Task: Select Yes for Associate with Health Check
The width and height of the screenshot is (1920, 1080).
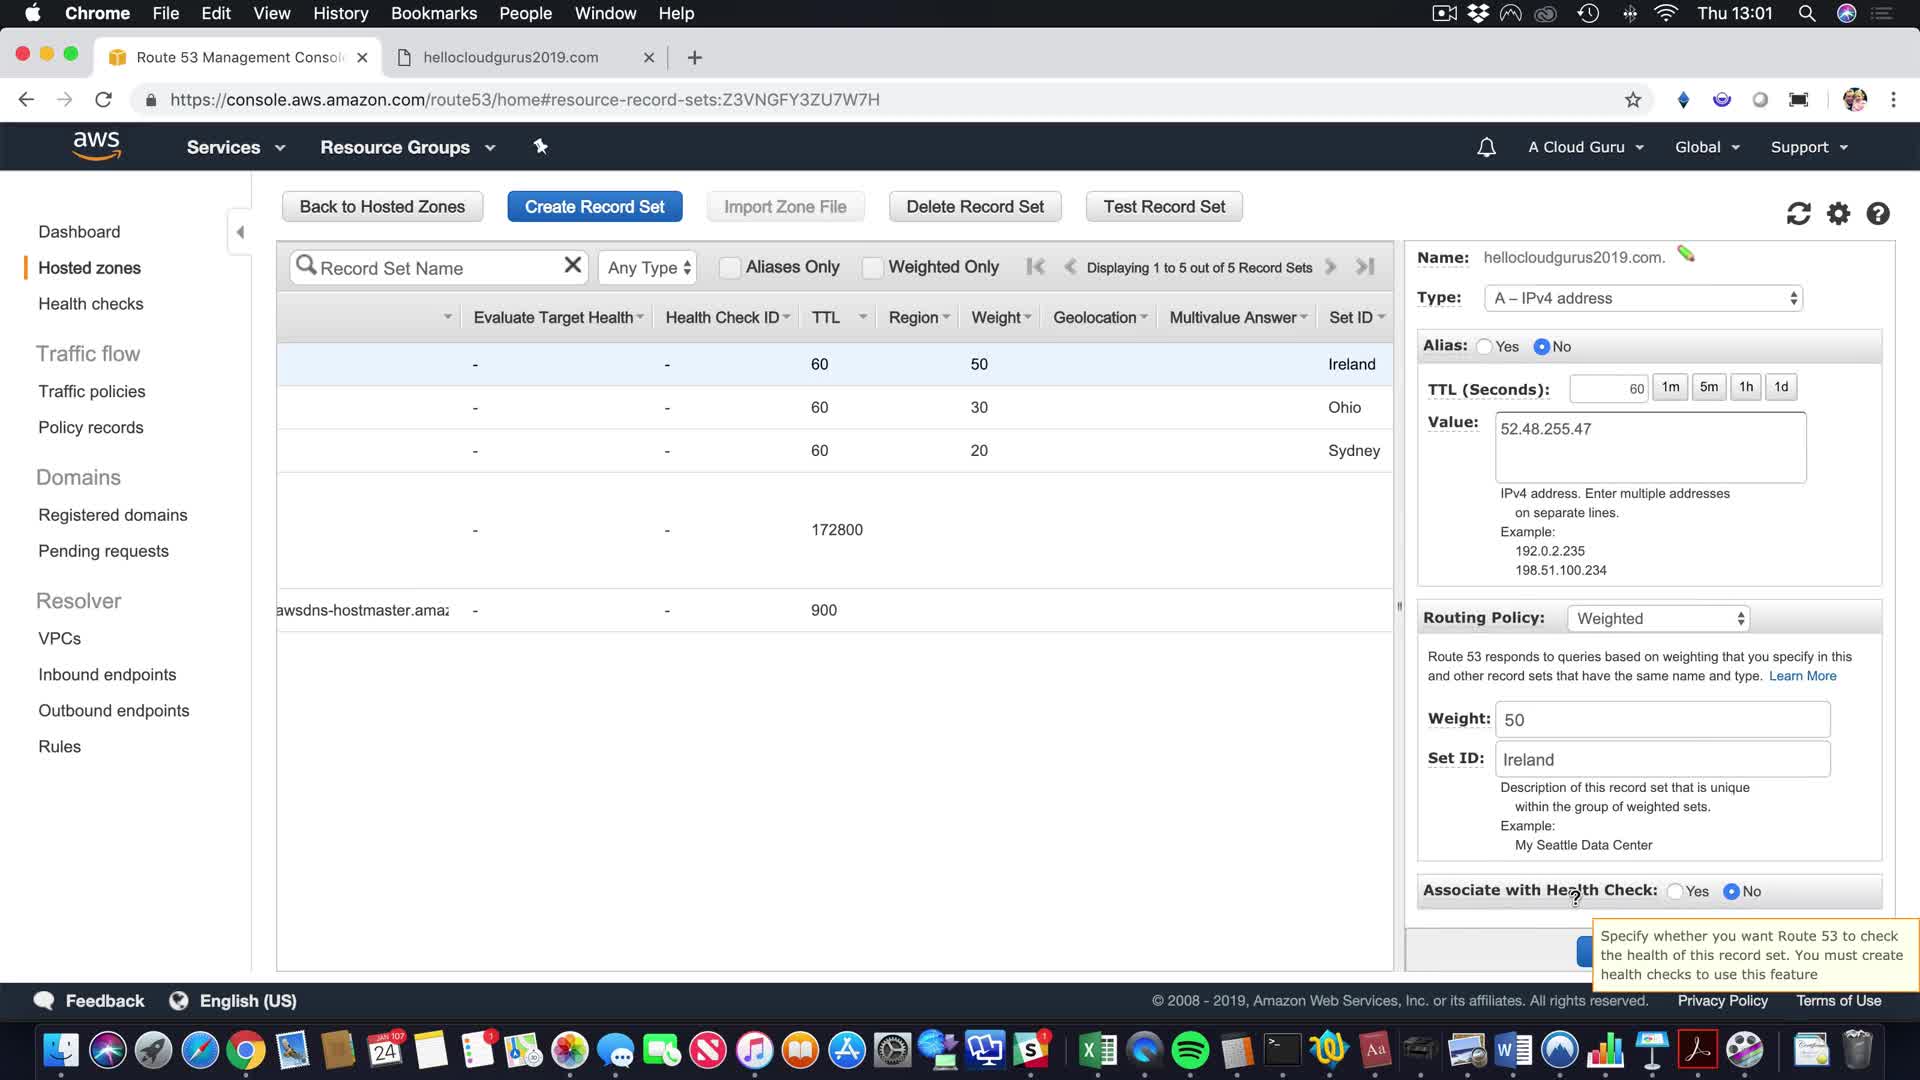Action: coord(1675,891)
